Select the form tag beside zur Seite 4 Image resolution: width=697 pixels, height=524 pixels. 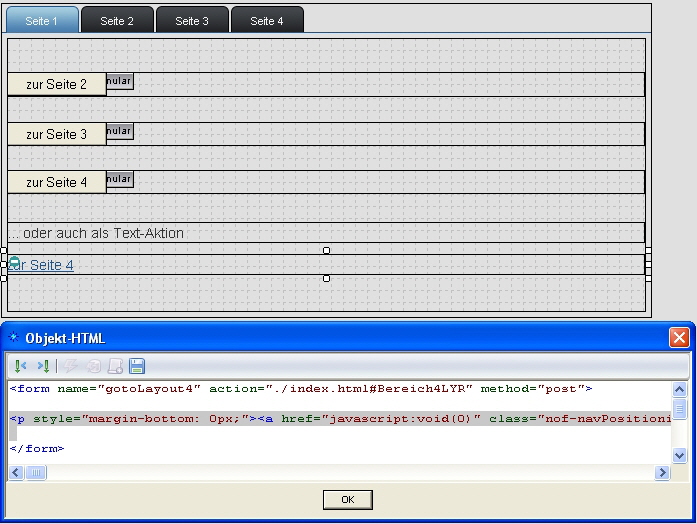click(x=119, y=179)
